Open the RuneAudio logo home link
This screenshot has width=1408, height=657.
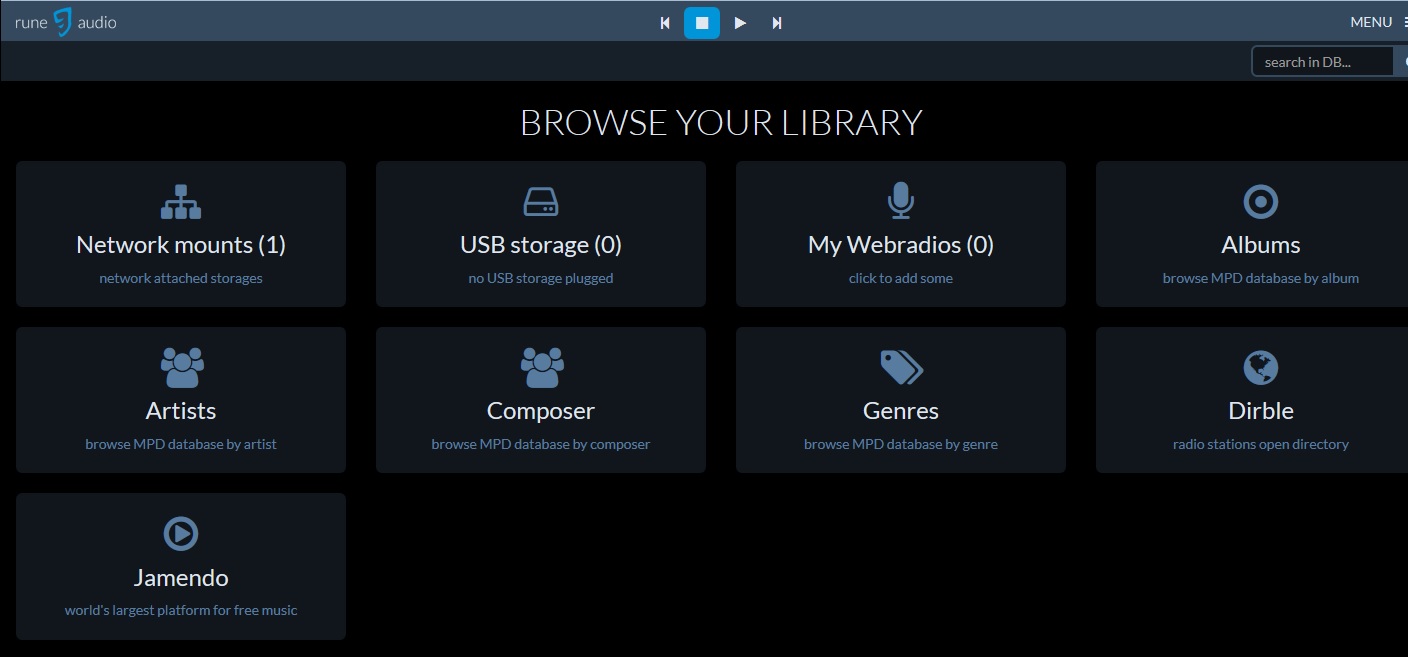click(66, 22)
